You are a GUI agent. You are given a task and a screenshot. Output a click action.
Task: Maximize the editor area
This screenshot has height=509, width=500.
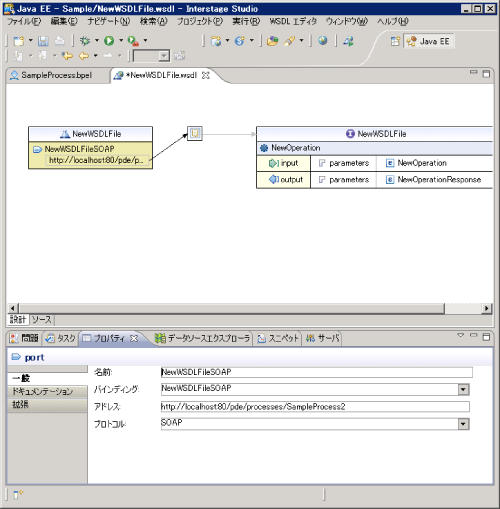tap(486, 74)
